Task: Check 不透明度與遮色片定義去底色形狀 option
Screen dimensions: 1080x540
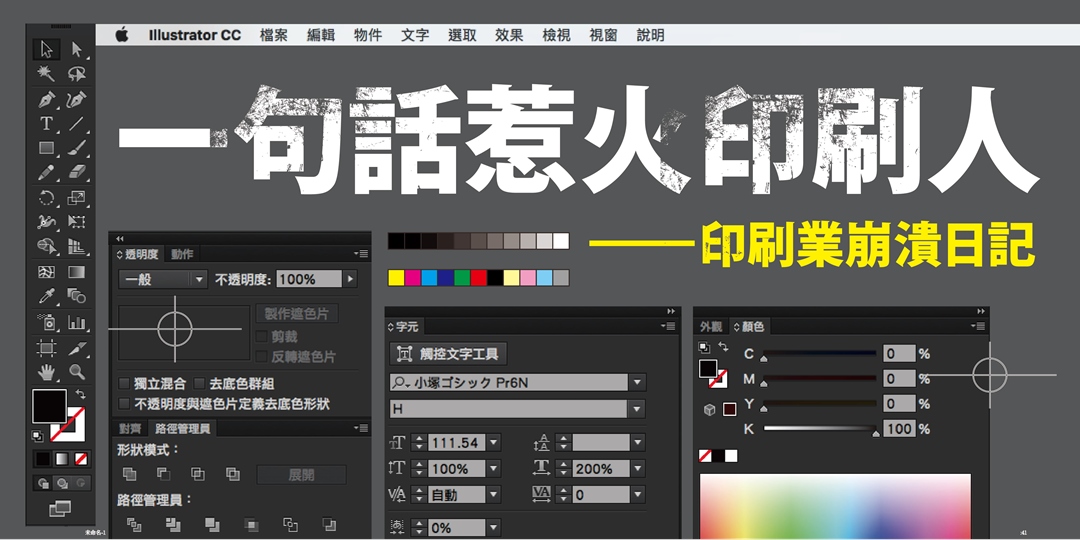Action: tap(124, 404)
